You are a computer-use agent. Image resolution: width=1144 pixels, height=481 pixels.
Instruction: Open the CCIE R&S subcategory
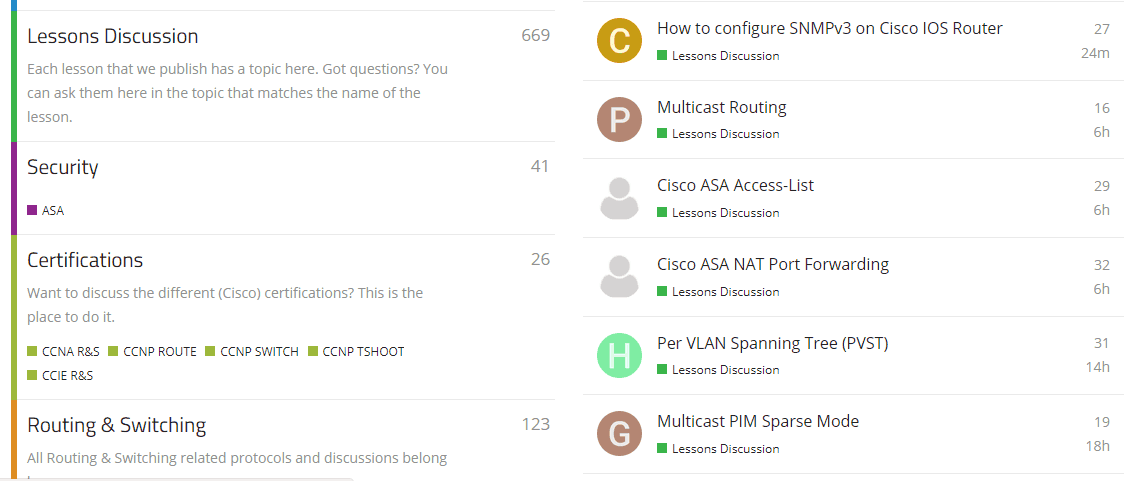67,376
